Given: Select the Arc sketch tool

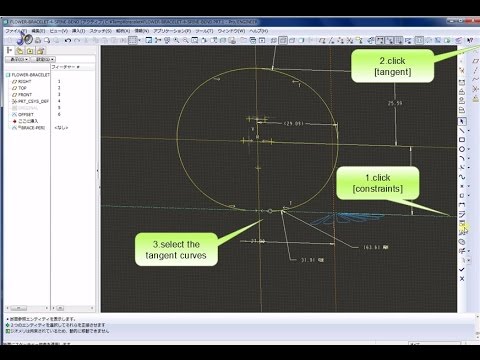Looking at the screenshot, I should [462, 158].
